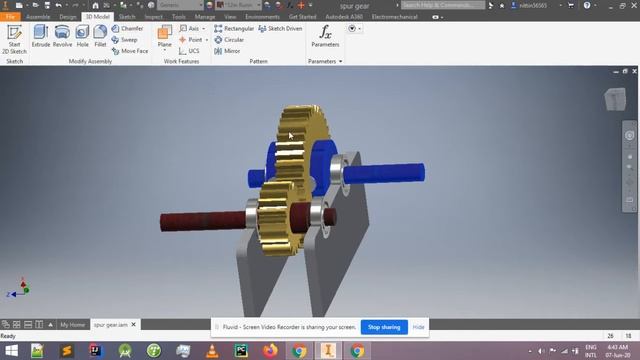Select Rectangular pattern
Screen dimensions: 640x360
tap(234, 29)
